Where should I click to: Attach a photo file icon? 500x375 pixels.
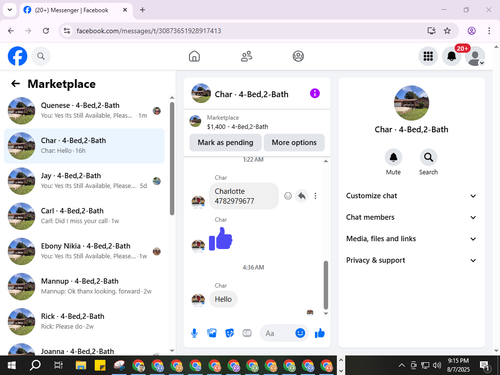tap(212, 333)
